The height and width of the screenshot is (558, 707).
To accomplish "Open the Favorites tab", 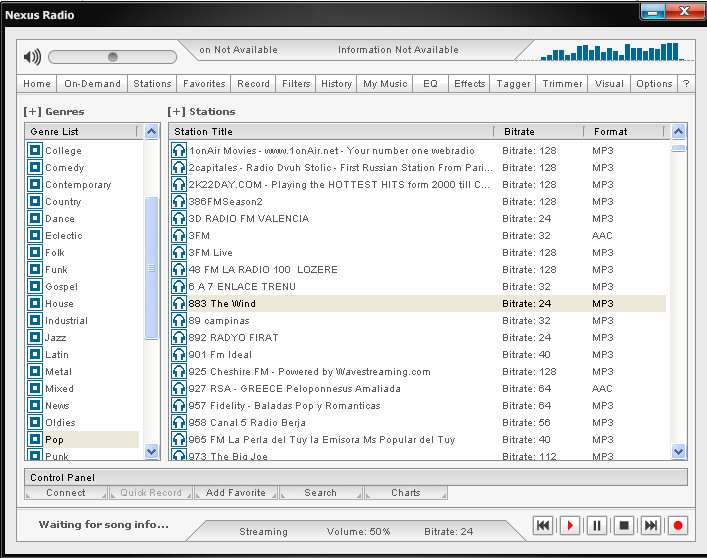I will pos(204,84).
